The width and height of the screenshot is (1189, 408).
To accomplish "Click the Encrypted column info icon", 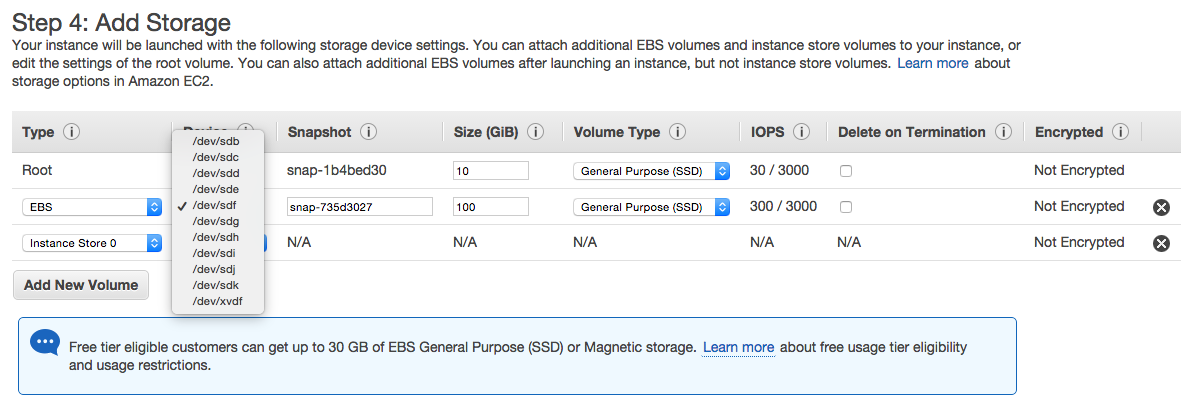I will 1120,132.
